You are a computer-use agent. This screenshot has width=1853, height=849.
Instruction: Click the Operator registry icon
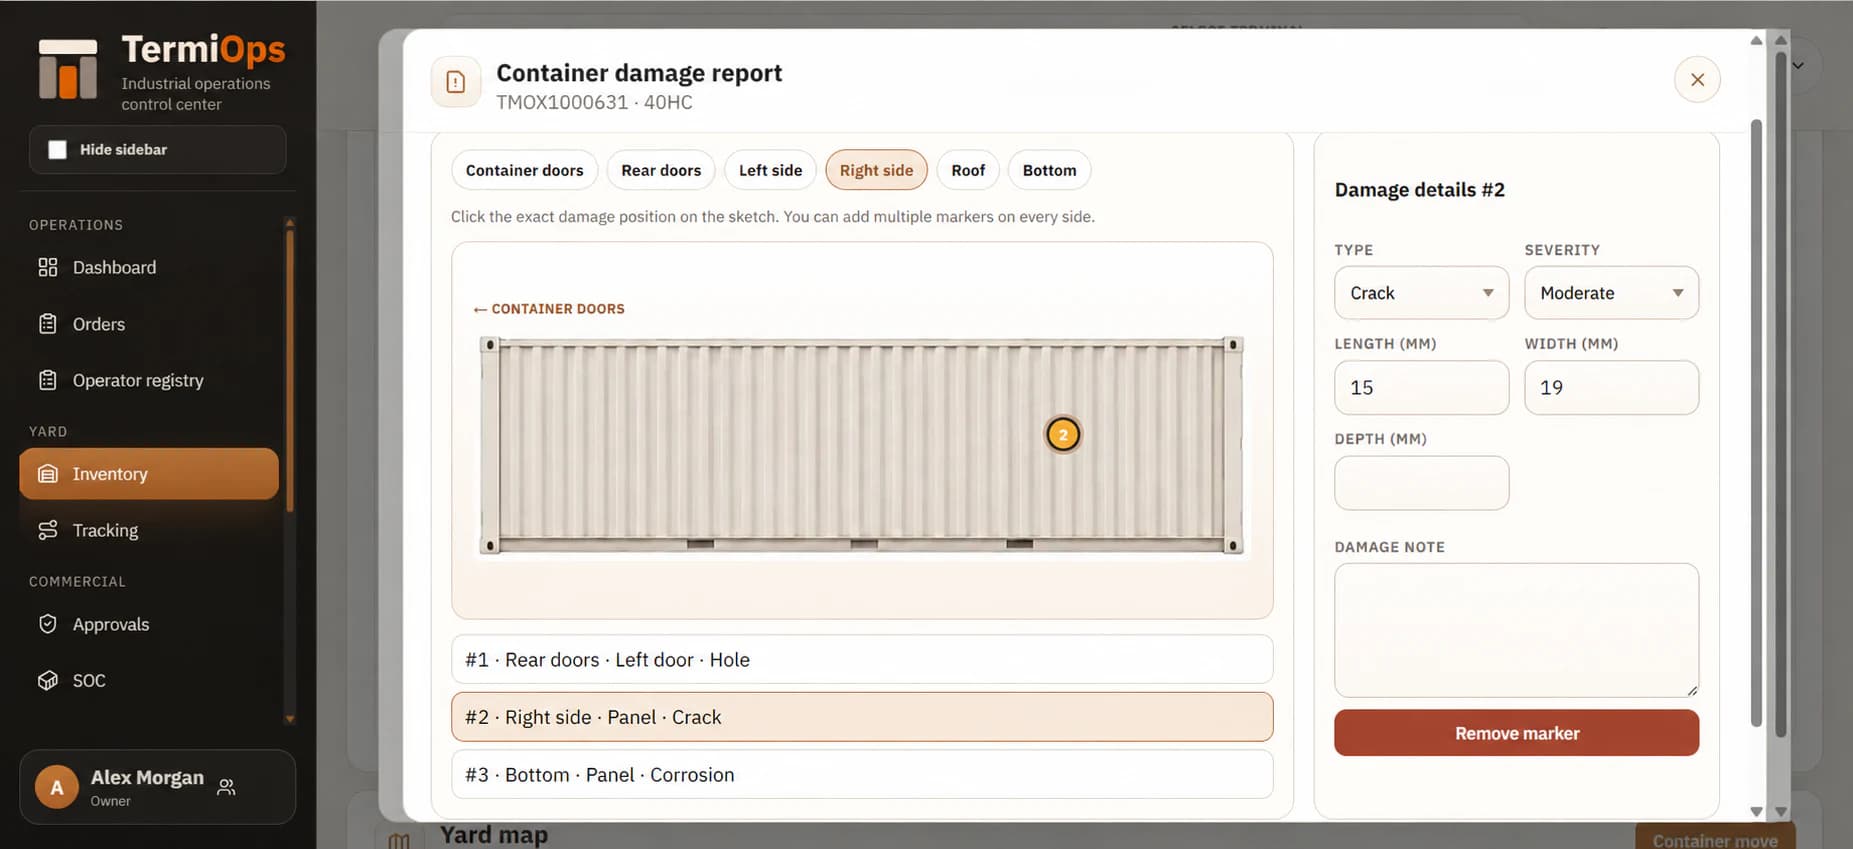pos(47,380)
